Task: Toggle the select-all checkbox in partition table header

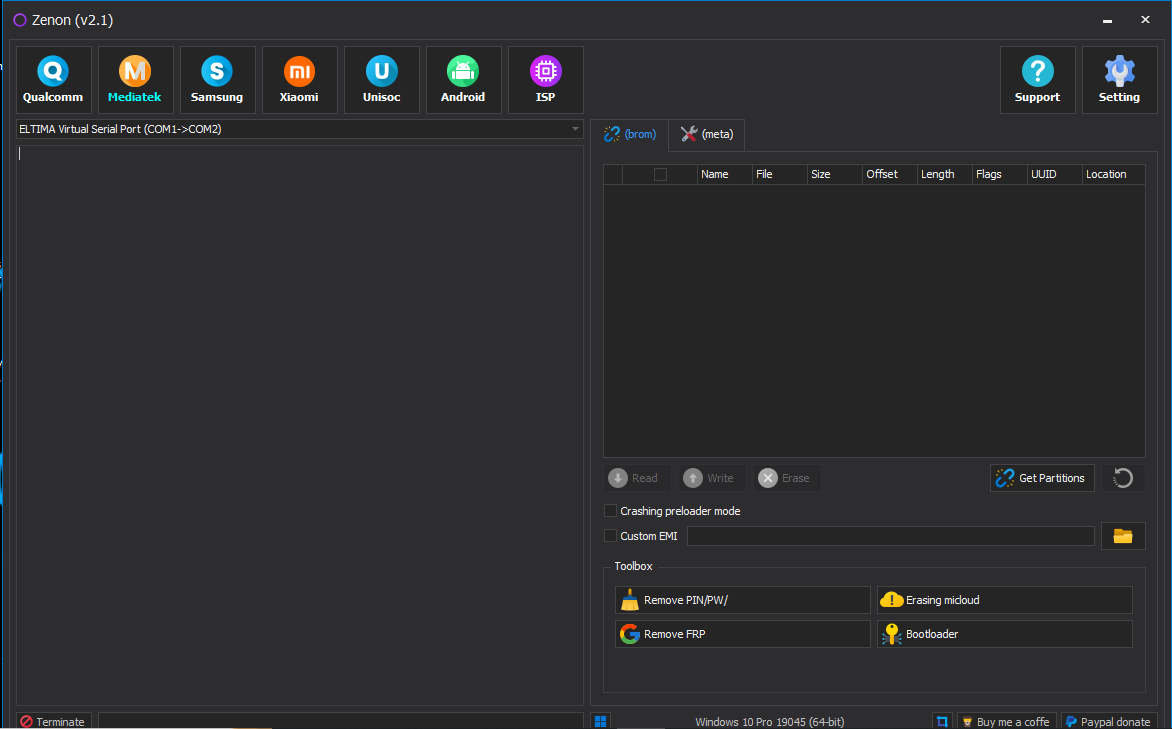Action: point(660,174)
